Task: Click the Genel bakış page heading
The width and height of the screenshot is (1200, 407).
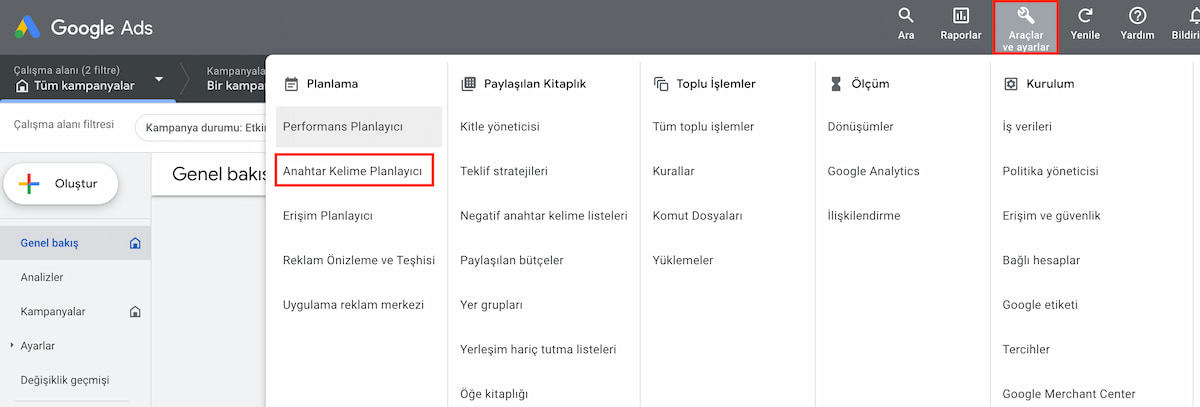Action: point(218,173)
